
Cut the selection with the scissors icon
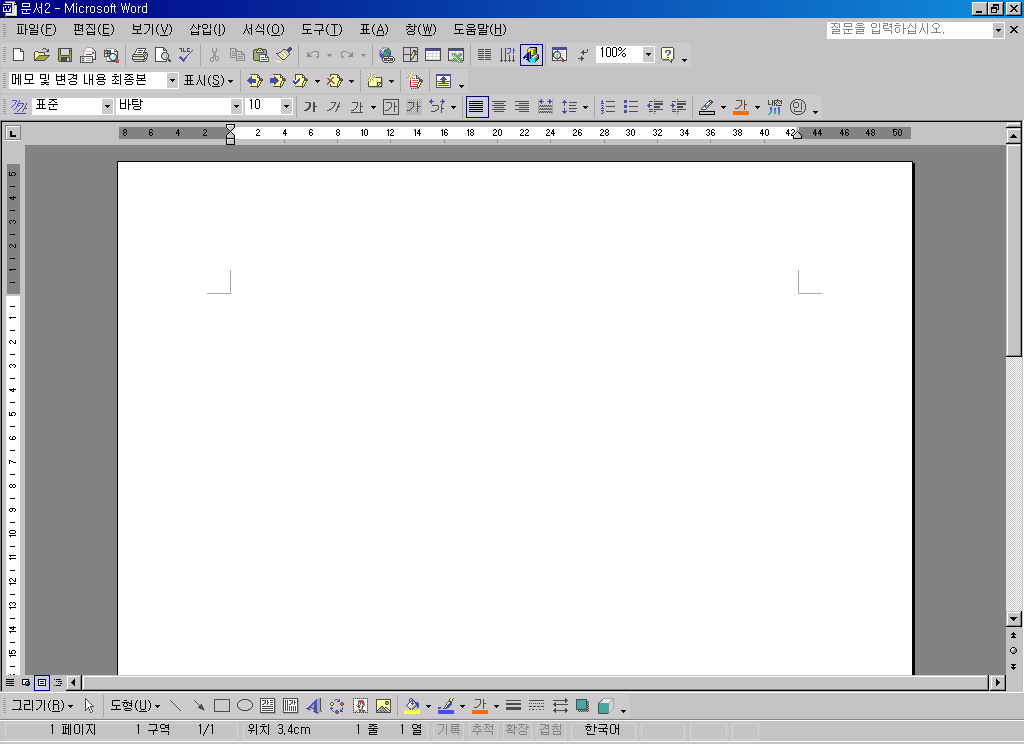click(214, 55)
